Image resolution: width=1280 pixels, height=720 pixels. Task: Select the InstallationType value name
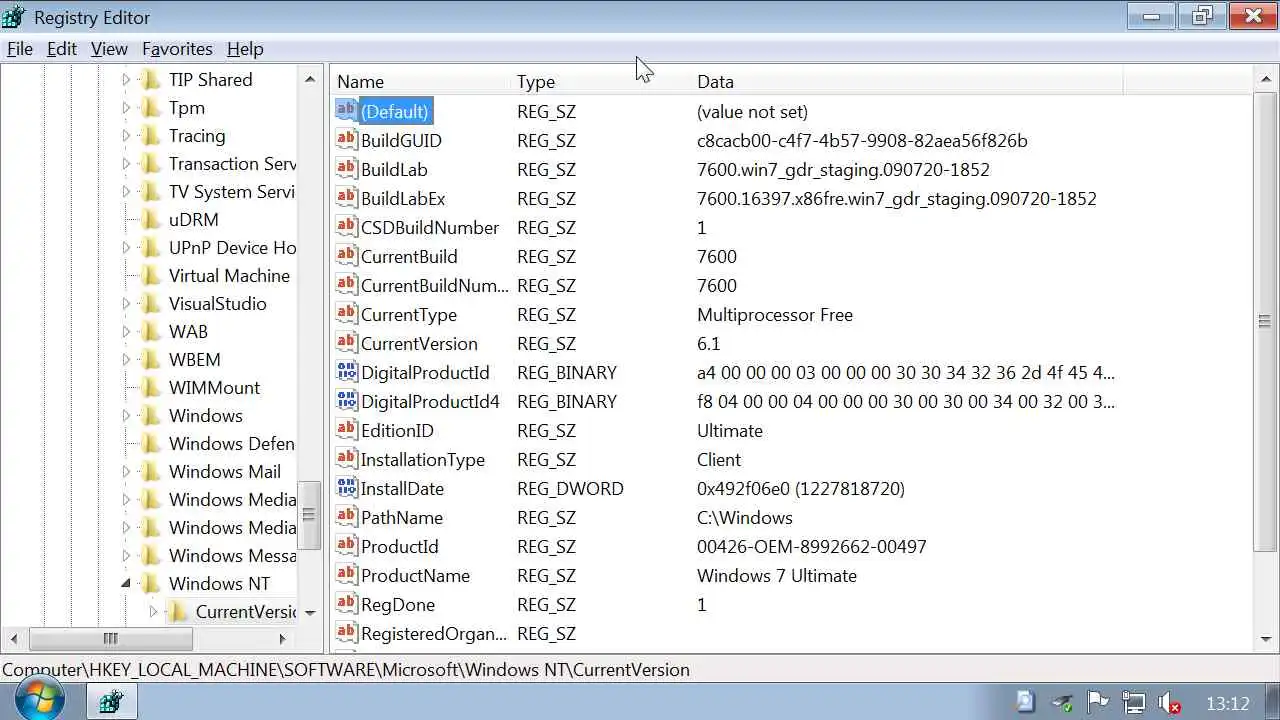[x=422, y=459]
